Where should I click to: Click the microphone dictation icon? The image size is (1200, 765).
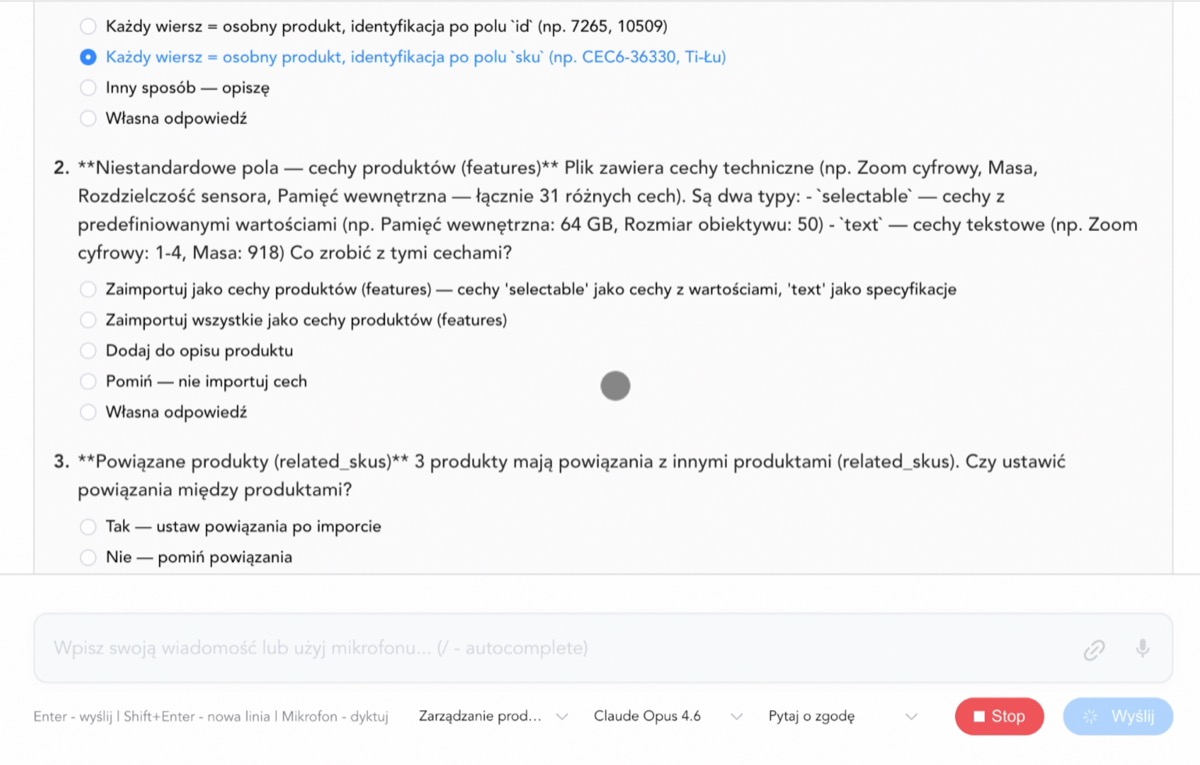(x=1141, y=649)
